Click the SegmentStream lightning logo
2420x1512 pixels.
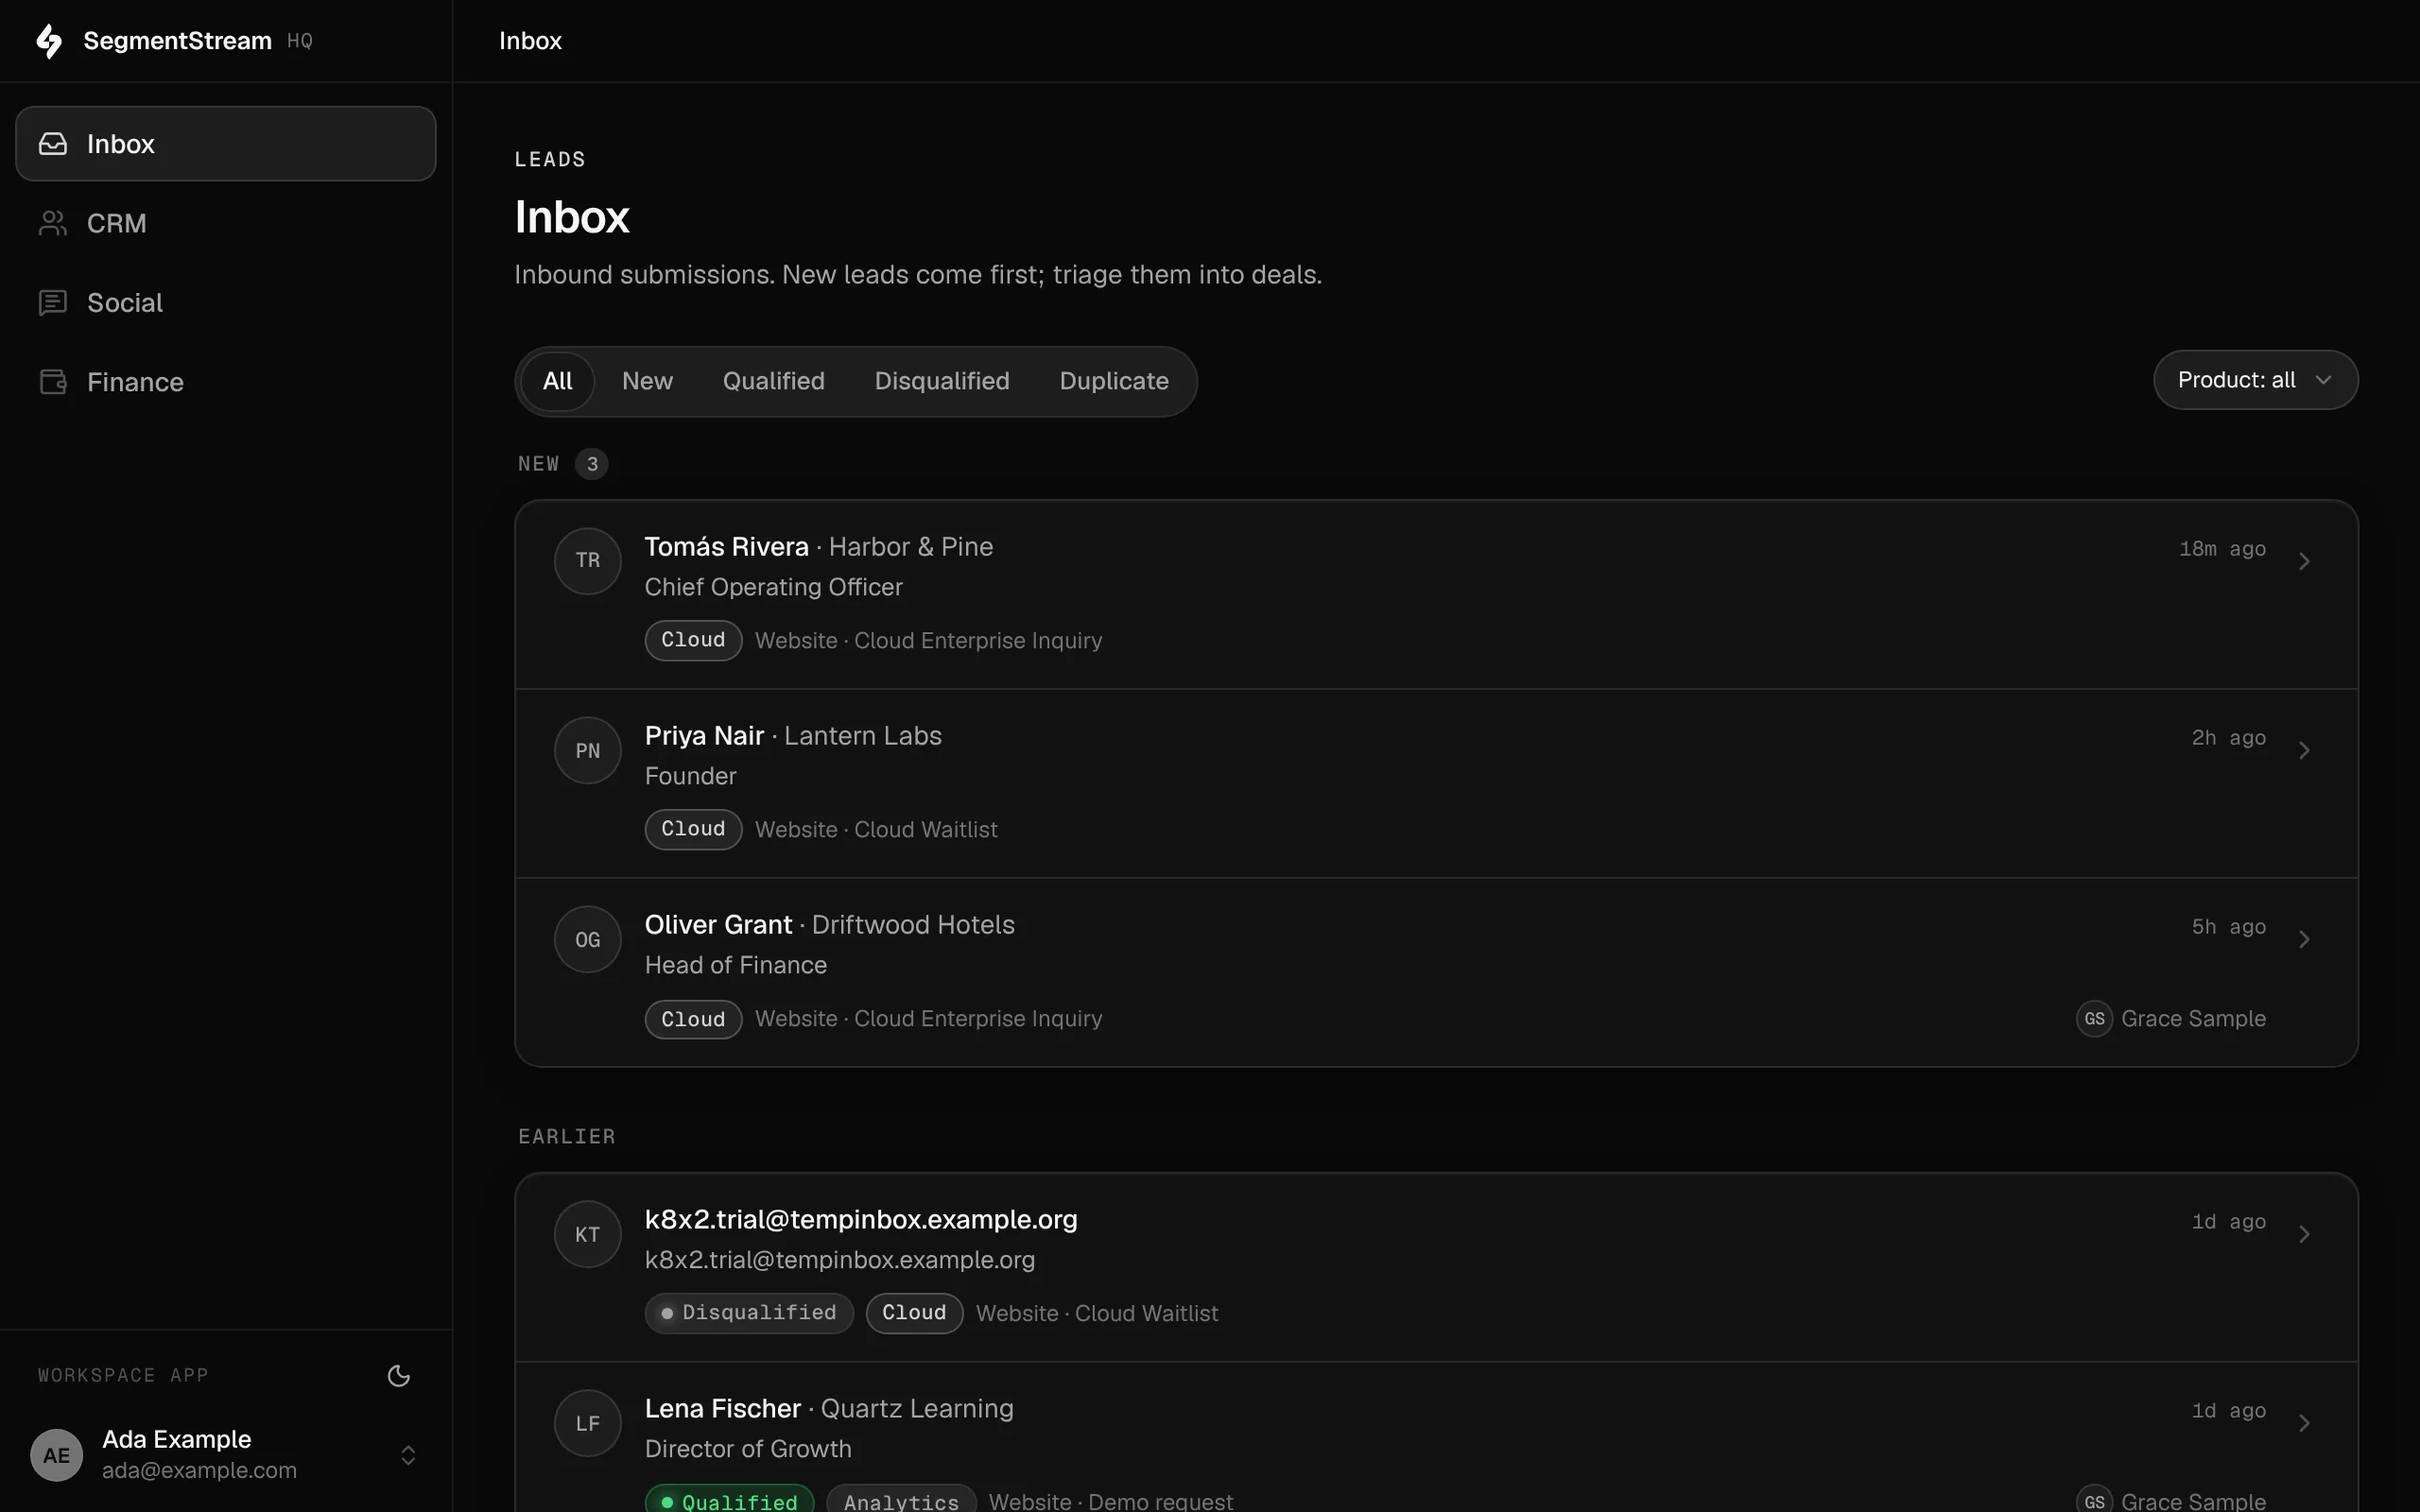click(x=49, y=41)
